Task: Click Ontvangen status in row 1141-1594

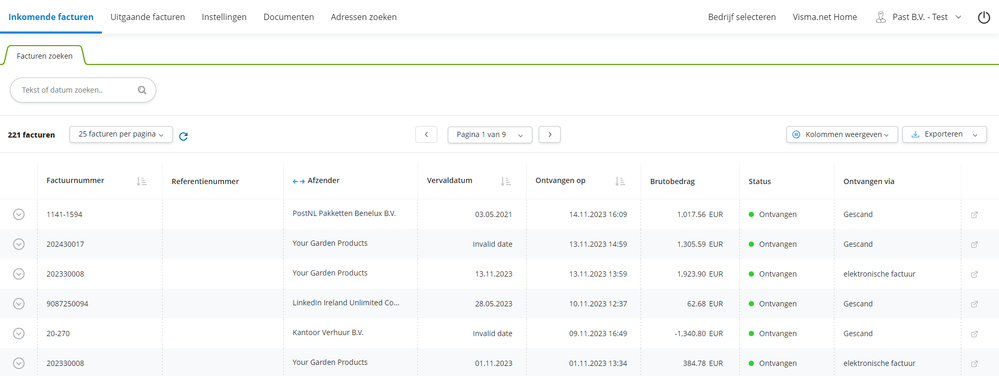Action: (773, 215)
